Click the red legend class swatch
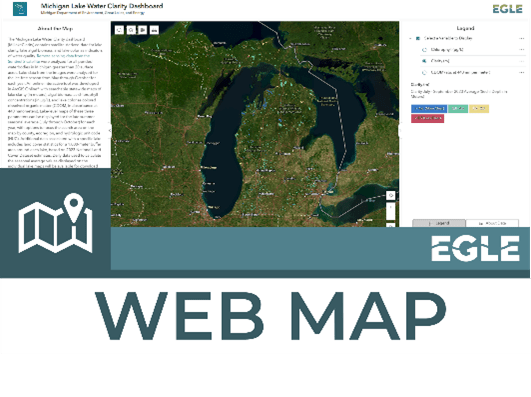 click(x=427, y=118)
